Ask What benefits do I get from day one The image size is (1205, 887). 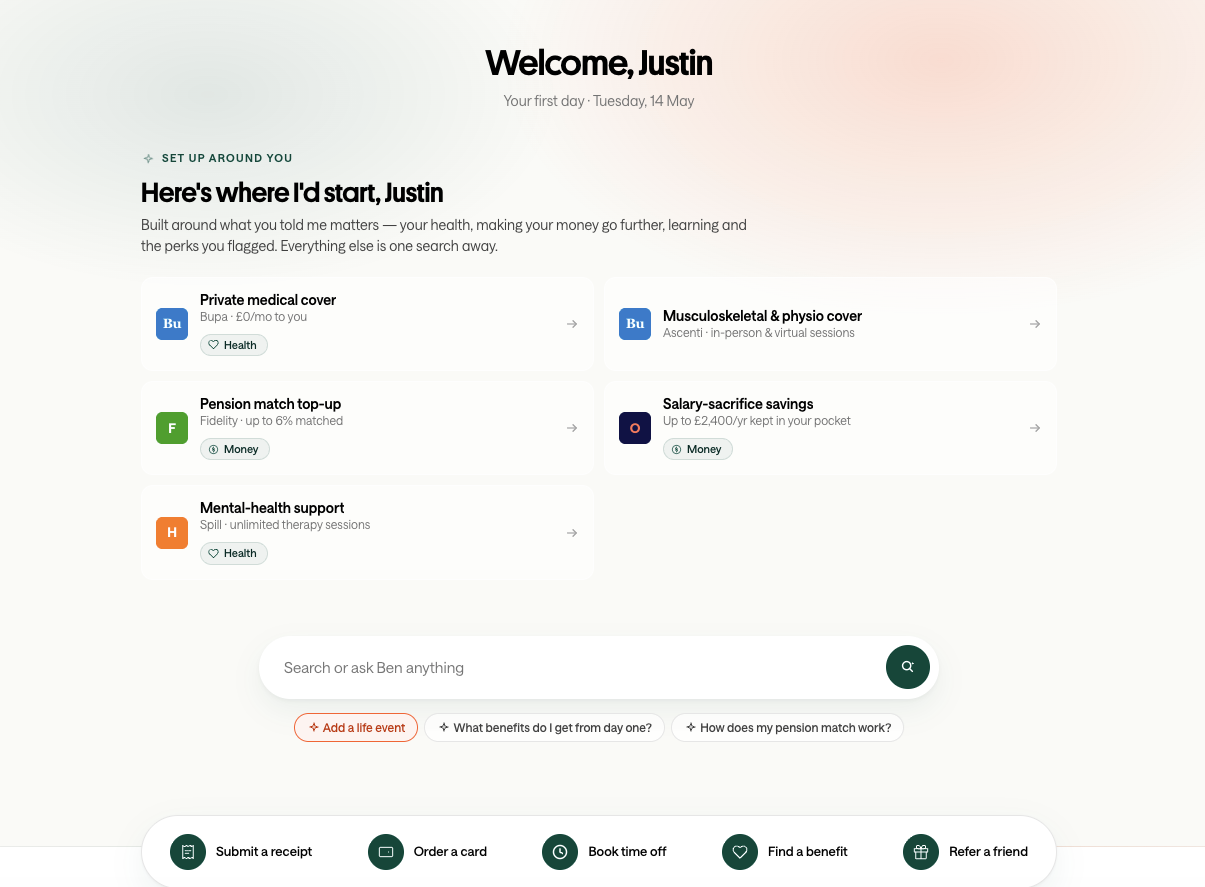click(545, 728)
